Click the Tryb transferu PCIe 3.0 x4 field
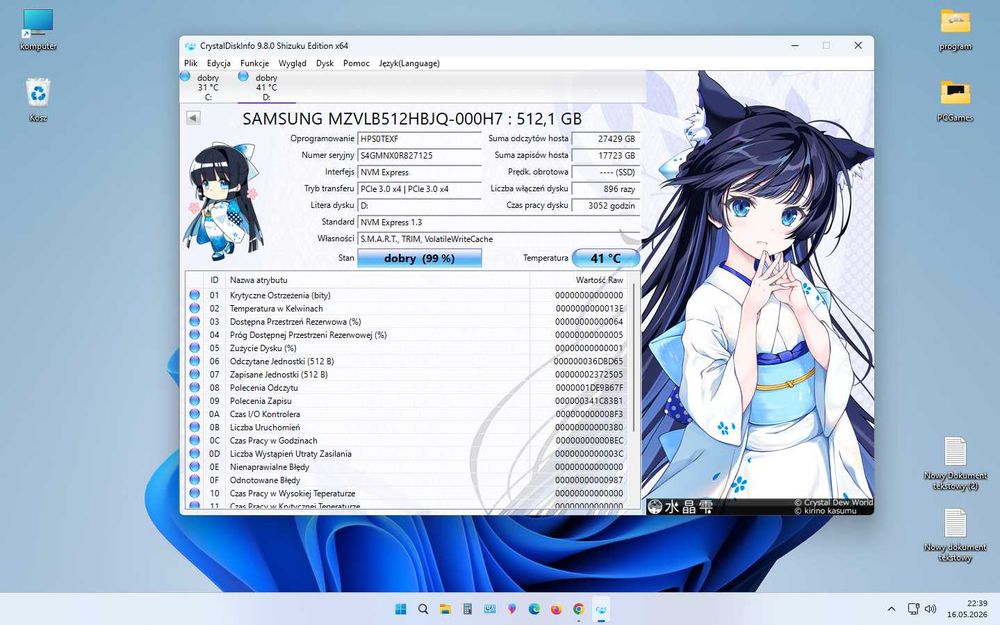Viewport: 1000px width, 625px height. point(419,189)
